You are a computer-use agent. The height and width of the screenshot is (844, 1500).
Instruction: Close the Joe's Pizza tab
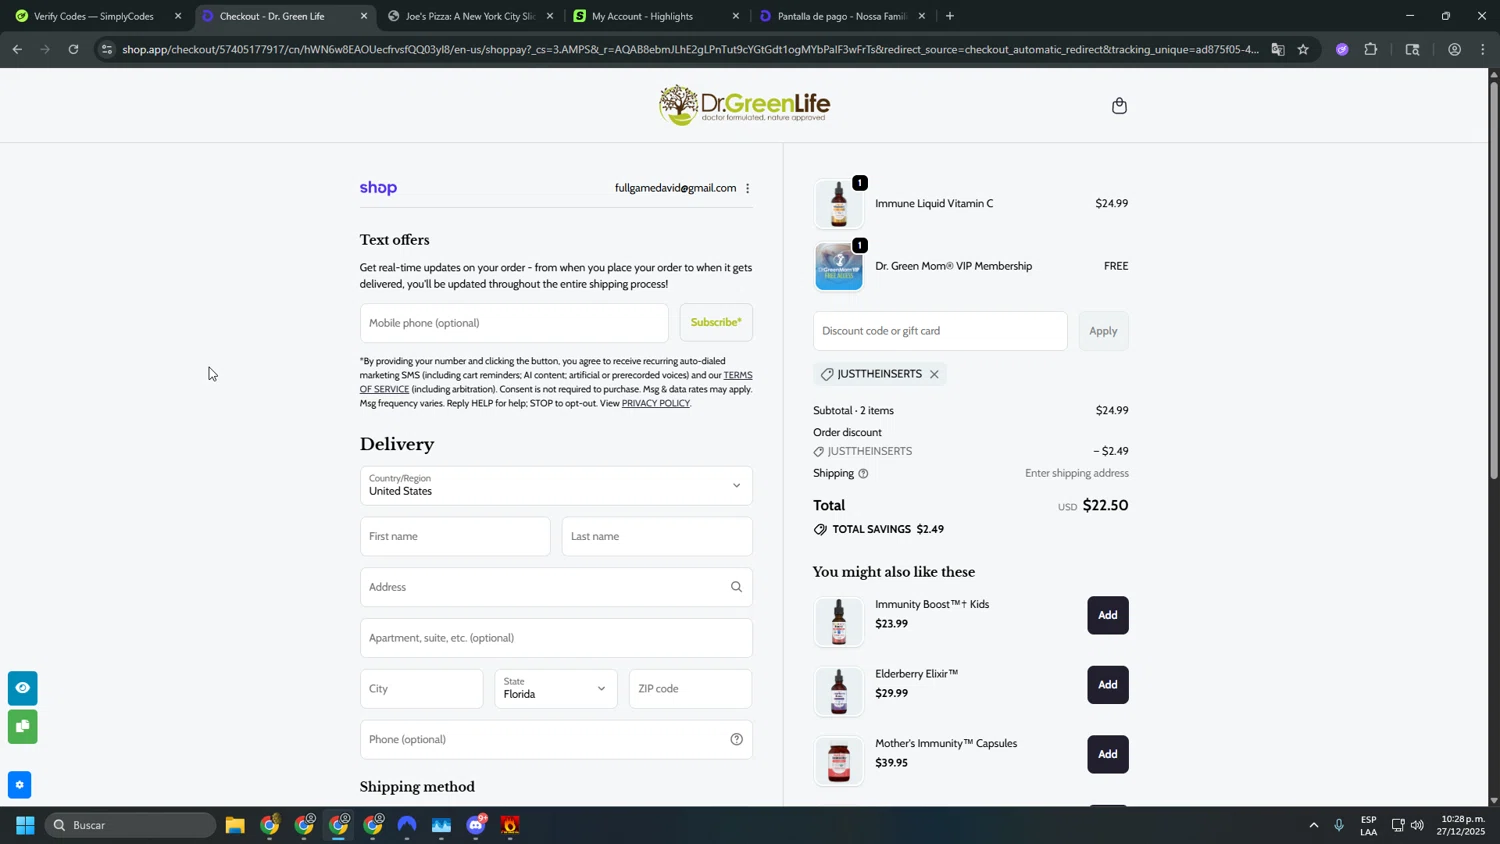pos(550,16)
